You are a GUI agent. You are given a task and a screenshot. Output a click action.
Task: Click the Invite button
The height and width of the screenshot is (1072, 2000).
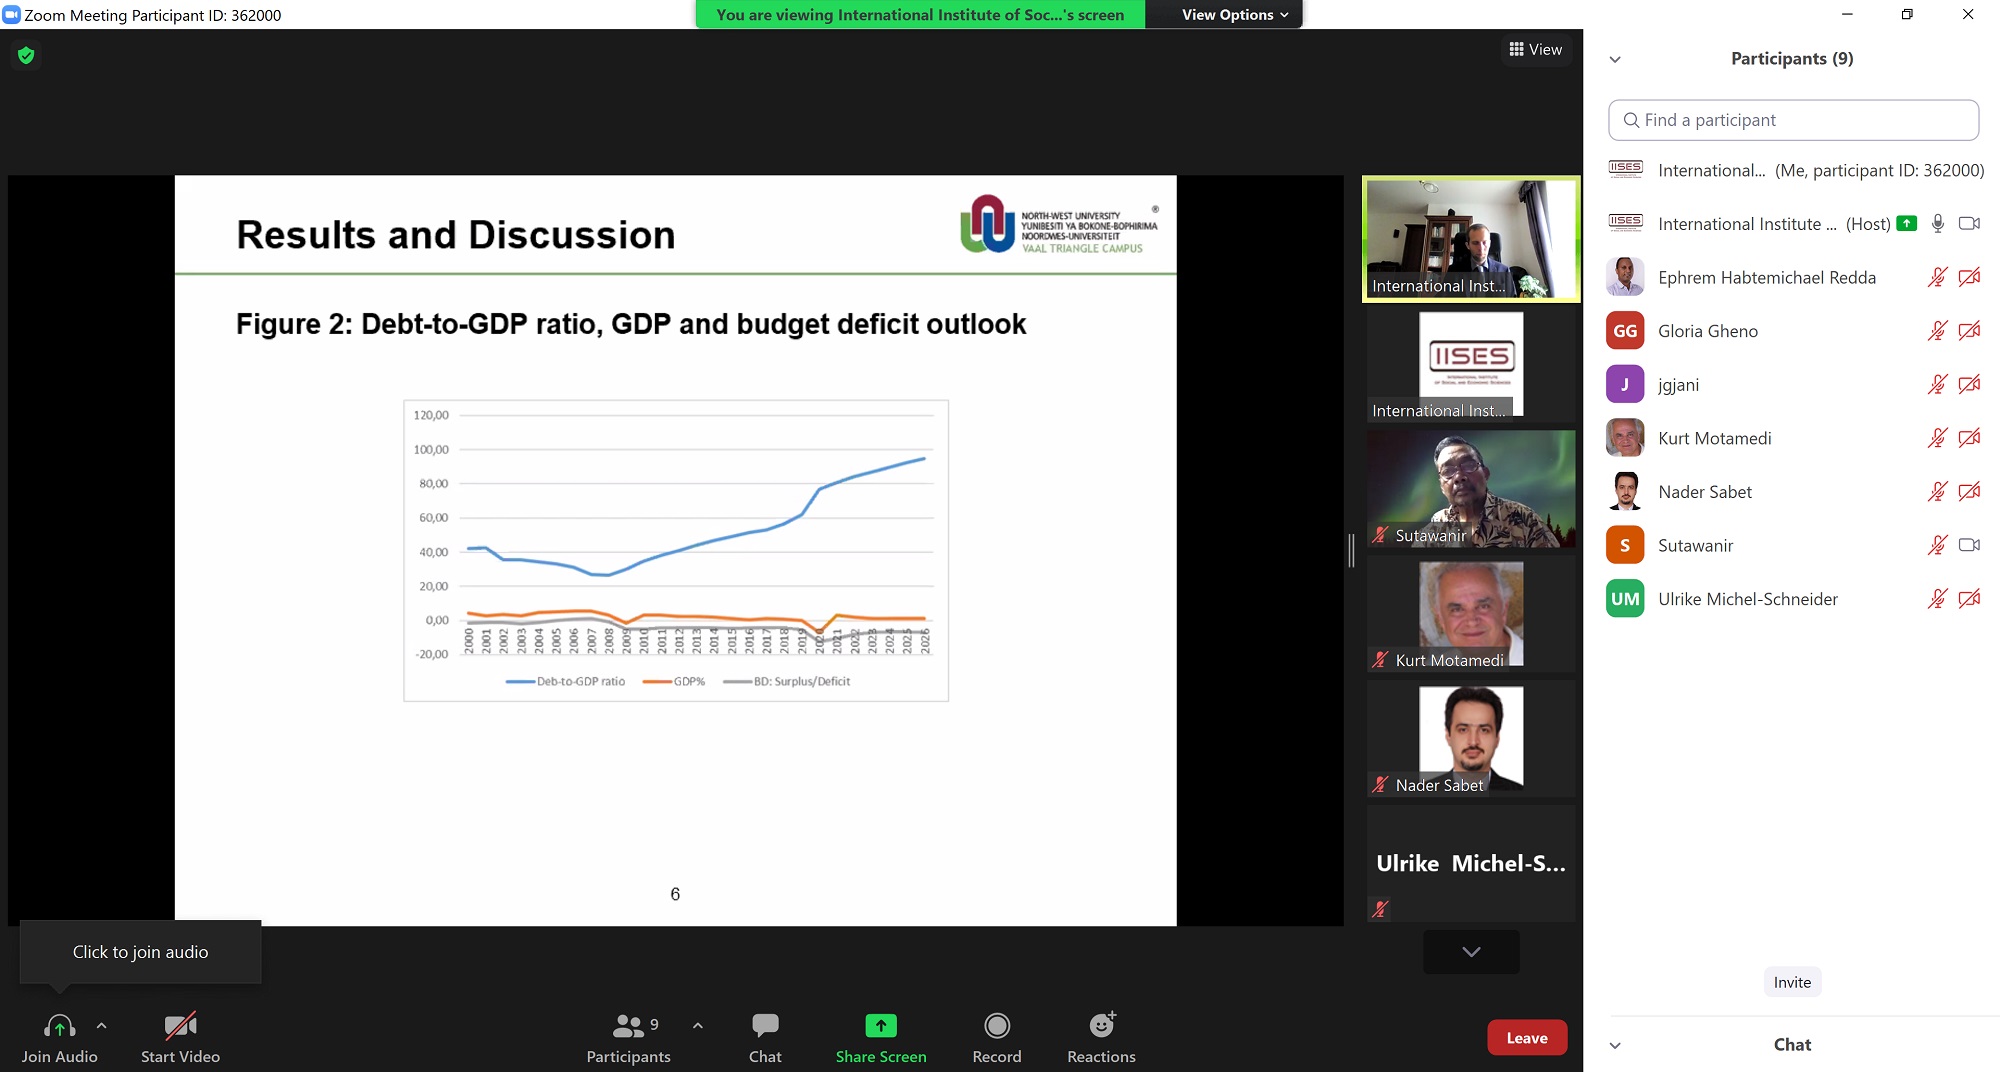click(x=1792, y=982)
